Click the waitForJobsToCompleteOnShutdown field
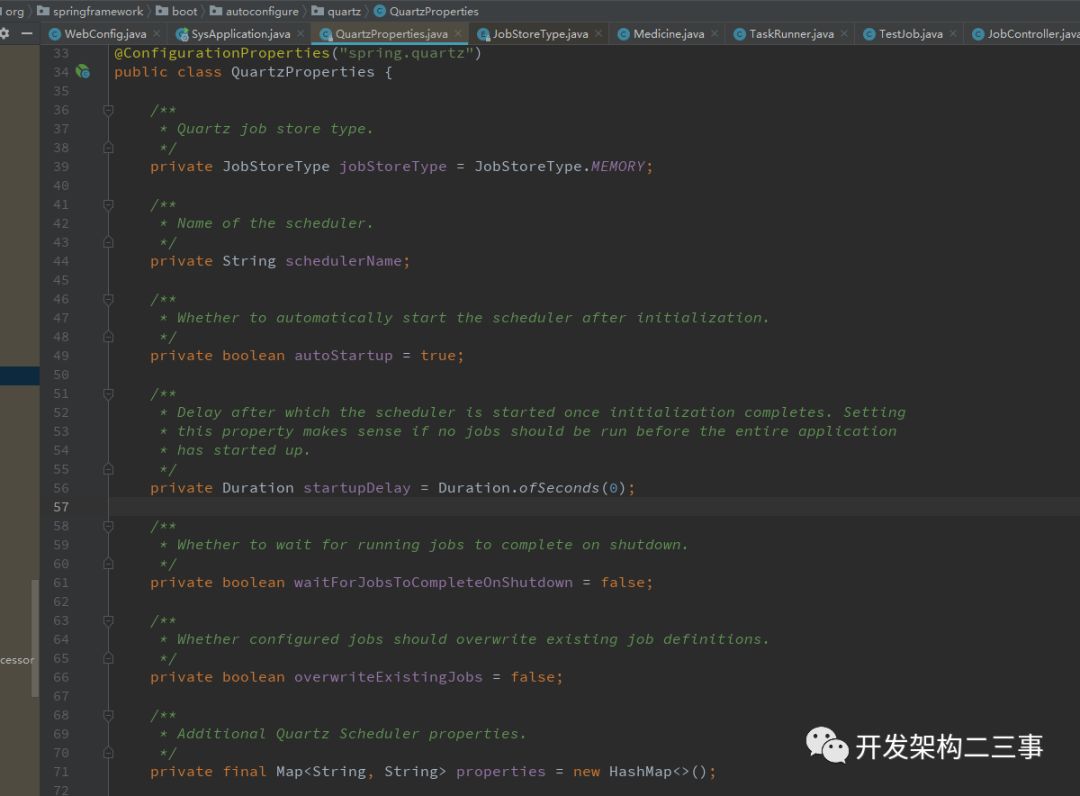Screen dimensions: 1080x796 point(433,583)
